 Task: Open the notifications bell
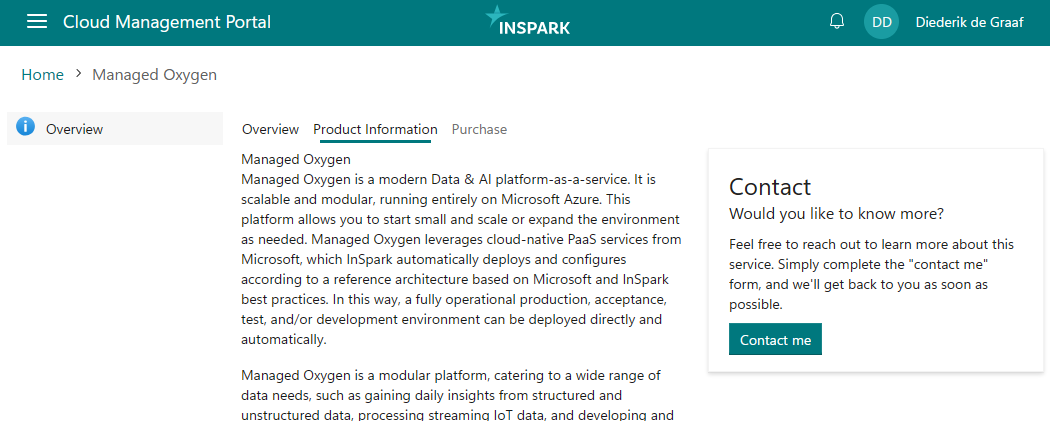pos(836,21)
